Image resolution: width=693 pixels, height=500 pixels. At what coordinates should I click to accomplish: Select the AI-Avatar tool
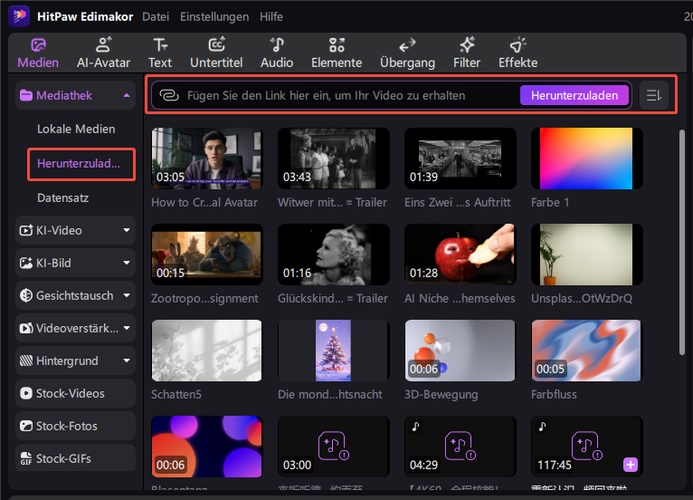103,52
